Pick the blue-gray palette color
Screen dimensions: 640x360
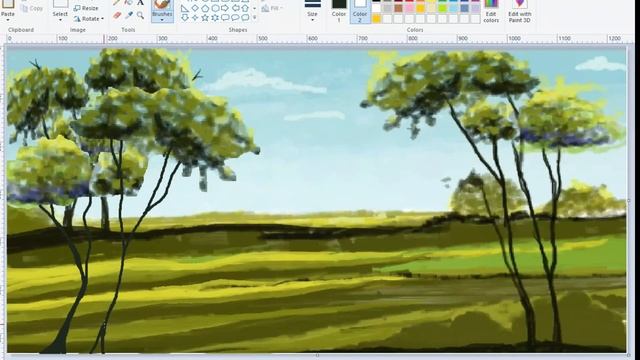(x=464, y=8)
